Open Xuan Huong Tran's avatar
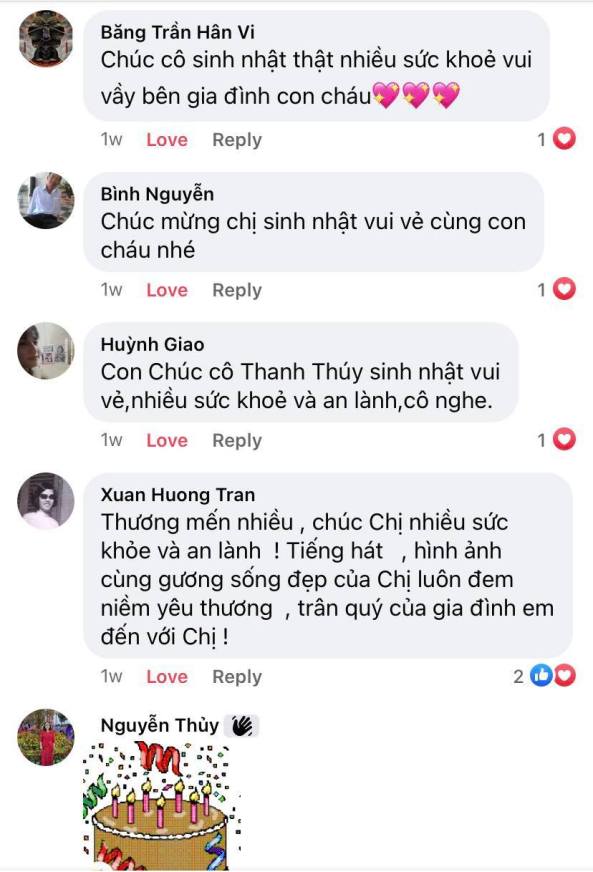 point(46,501)
